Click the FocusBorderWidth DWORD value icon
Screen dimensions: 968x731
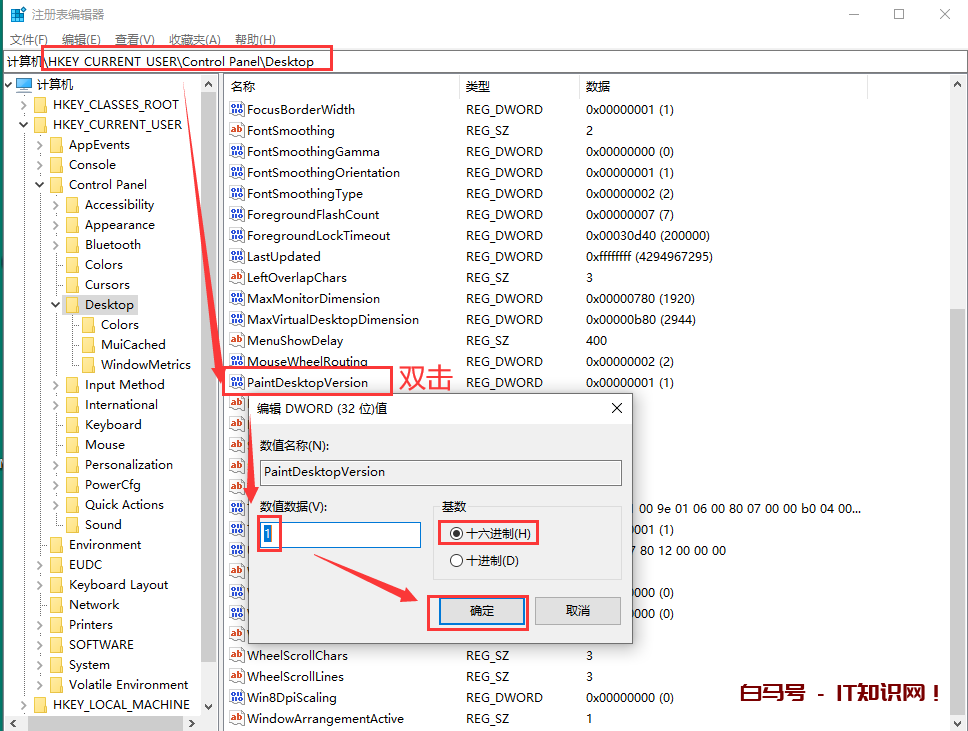[237, 110]
